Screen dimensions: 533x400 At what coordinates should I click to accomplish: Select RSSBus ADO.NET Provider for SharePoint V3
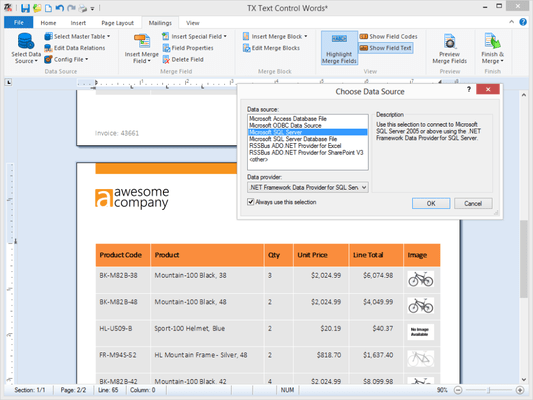click(308, 153)
